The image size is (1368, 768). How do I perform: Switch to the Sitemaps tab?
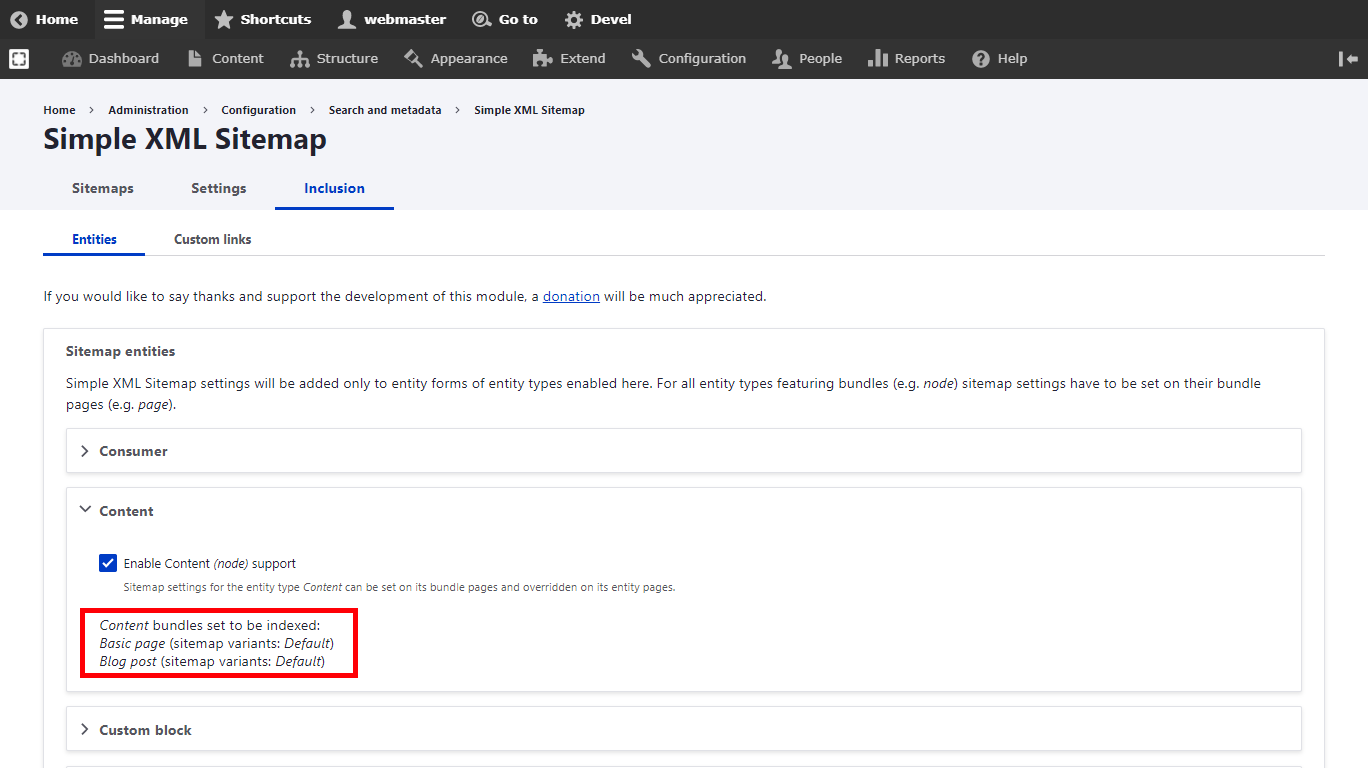tap(102, 188)
